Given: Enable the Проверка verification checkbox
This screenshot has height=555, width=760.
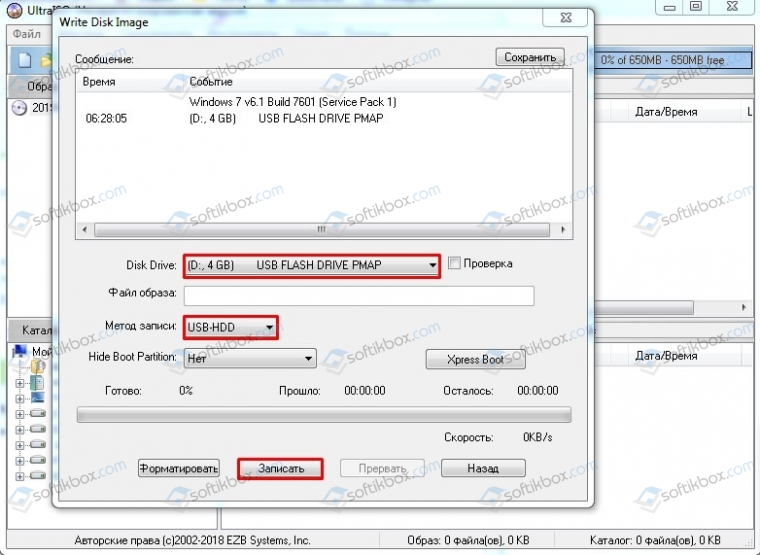Looking at the screenshot, I should click(454, 263).
